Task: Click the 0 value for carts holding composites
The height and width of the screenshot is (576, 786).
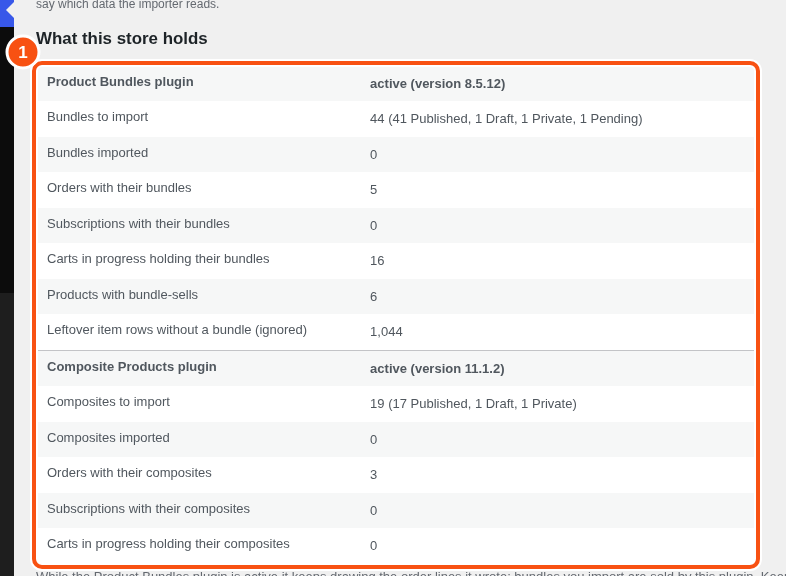Action: coord(373,546)
